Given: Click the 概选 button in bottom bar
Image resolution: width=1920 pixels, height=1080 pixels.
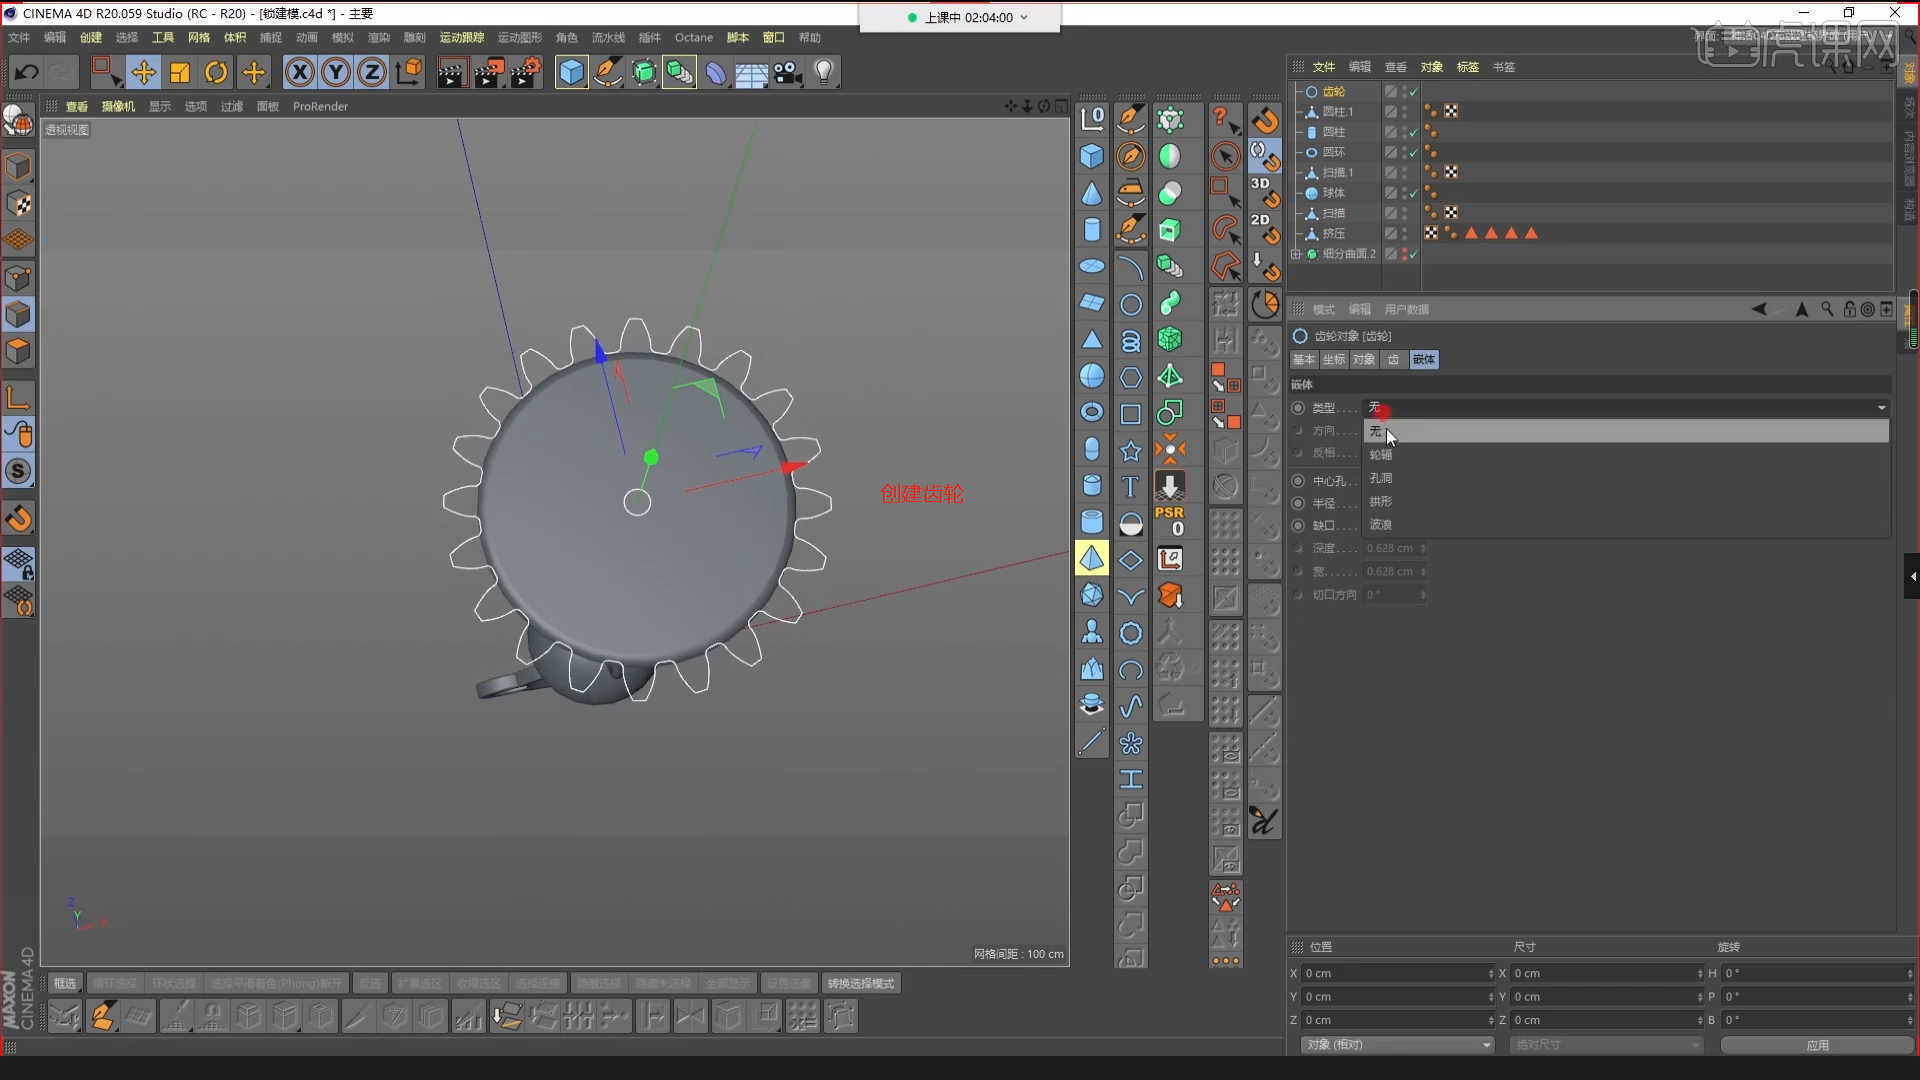Looking at the screenshot, I should point(65,983).
